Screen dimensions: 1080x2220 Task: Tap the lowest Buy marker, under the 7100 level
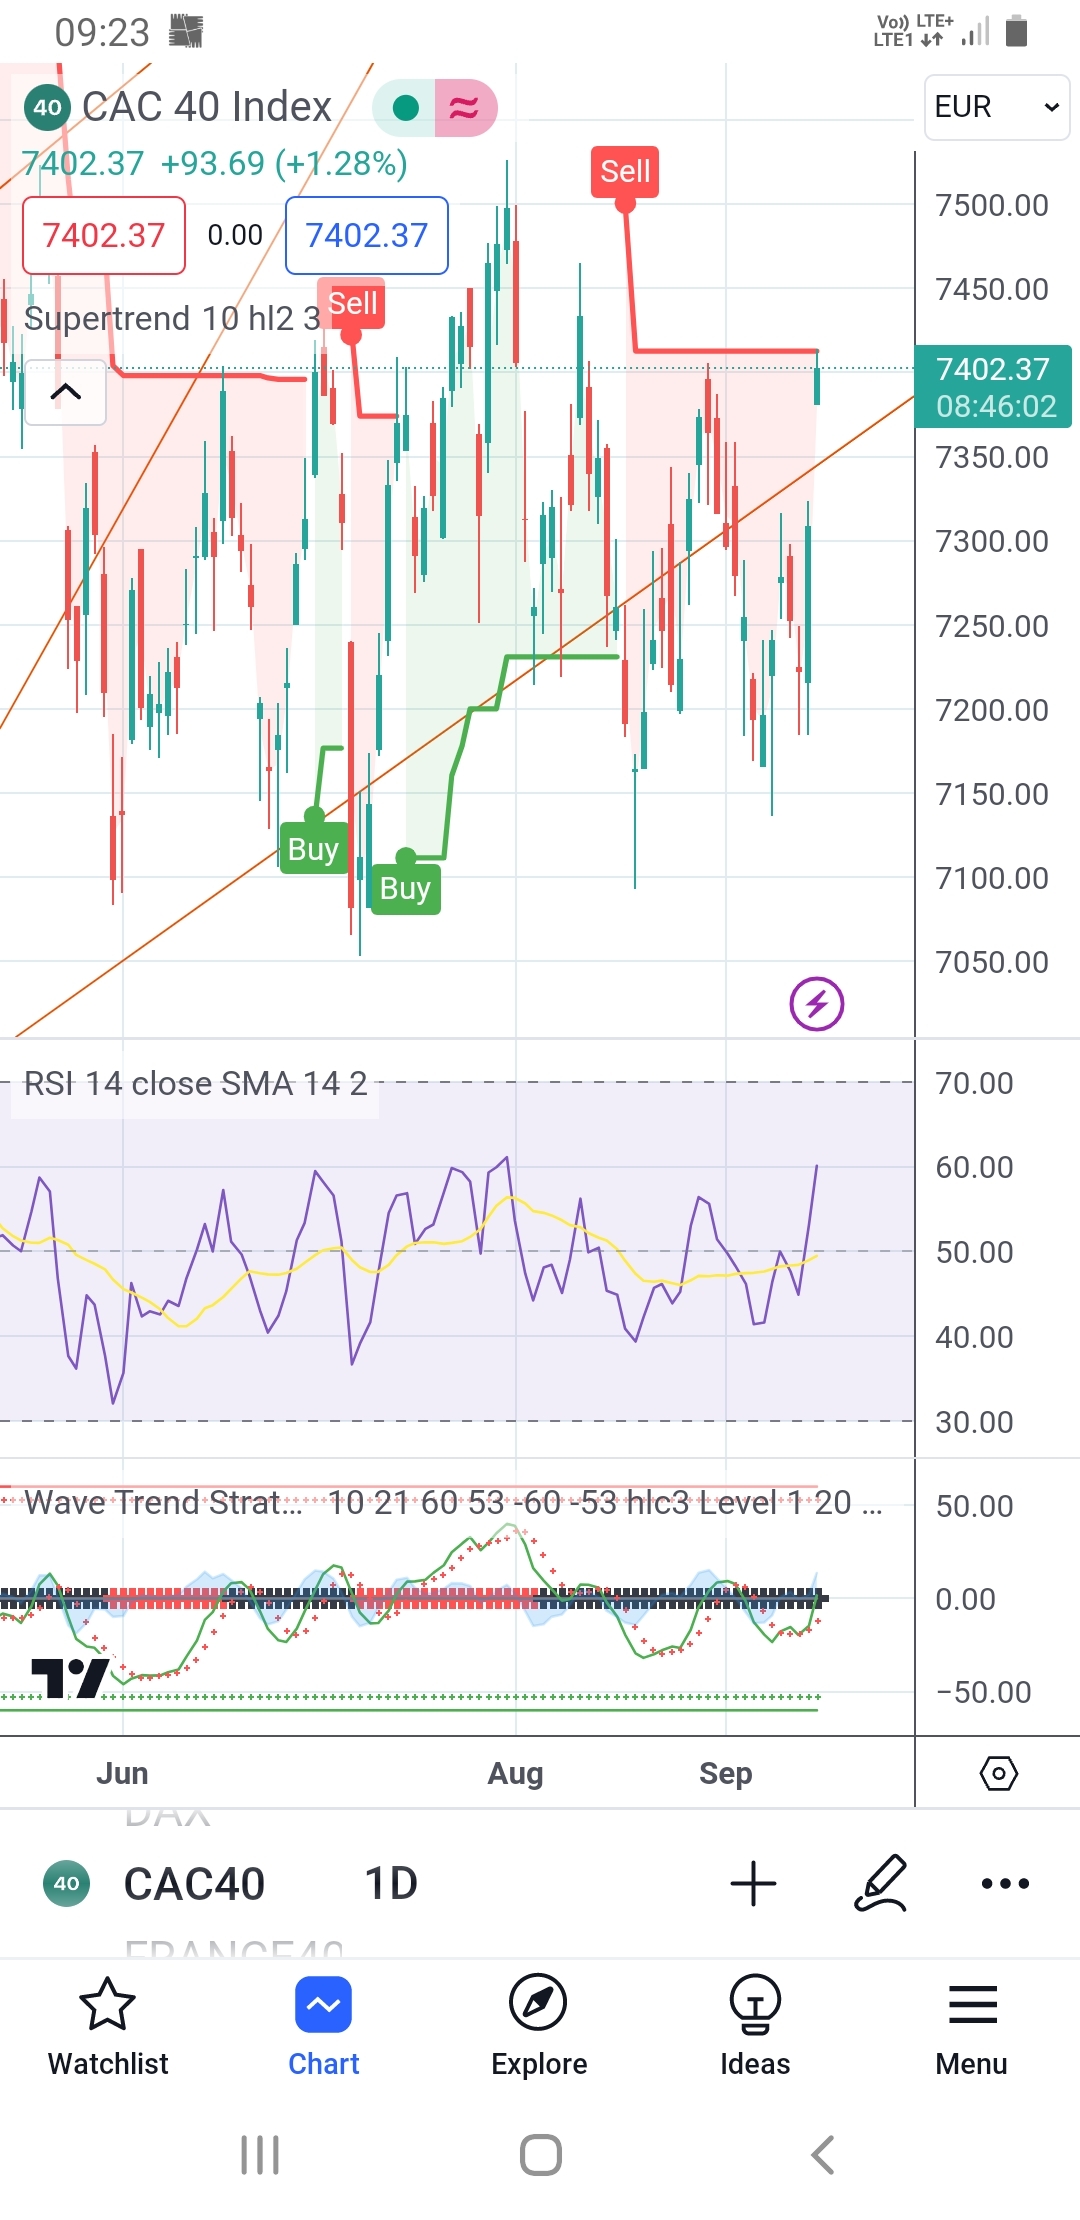tap(405, 888)
